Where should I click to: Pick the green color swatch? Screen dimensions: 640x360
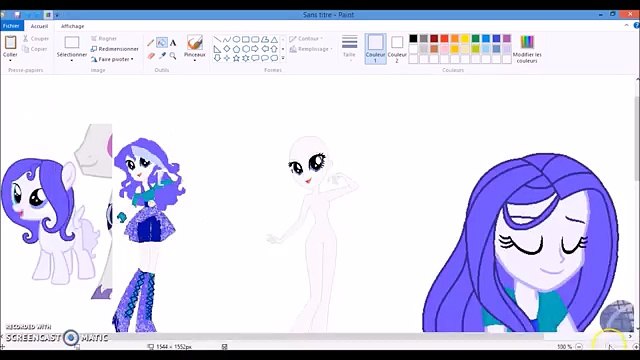[x=476, y=38]
